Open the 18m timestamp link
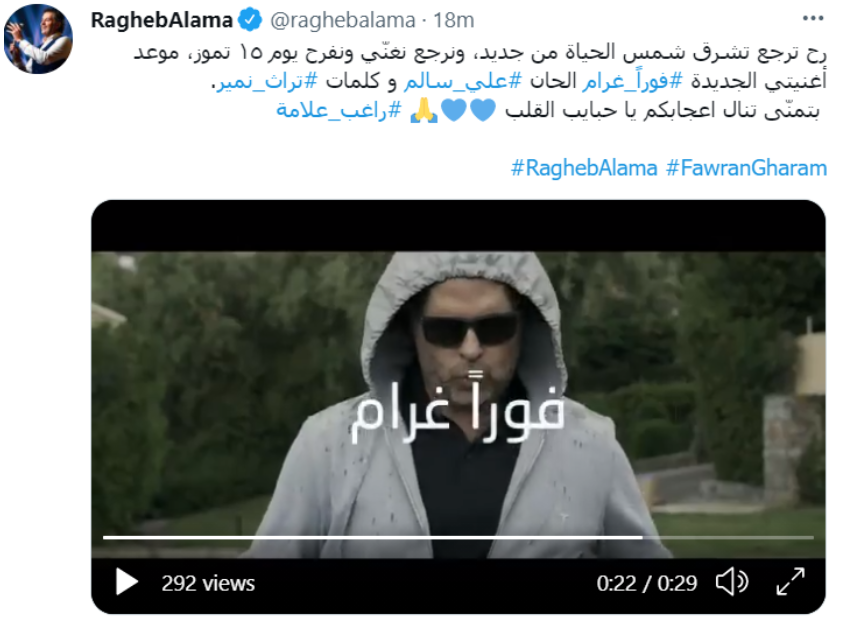 click(x=454, y=20)
